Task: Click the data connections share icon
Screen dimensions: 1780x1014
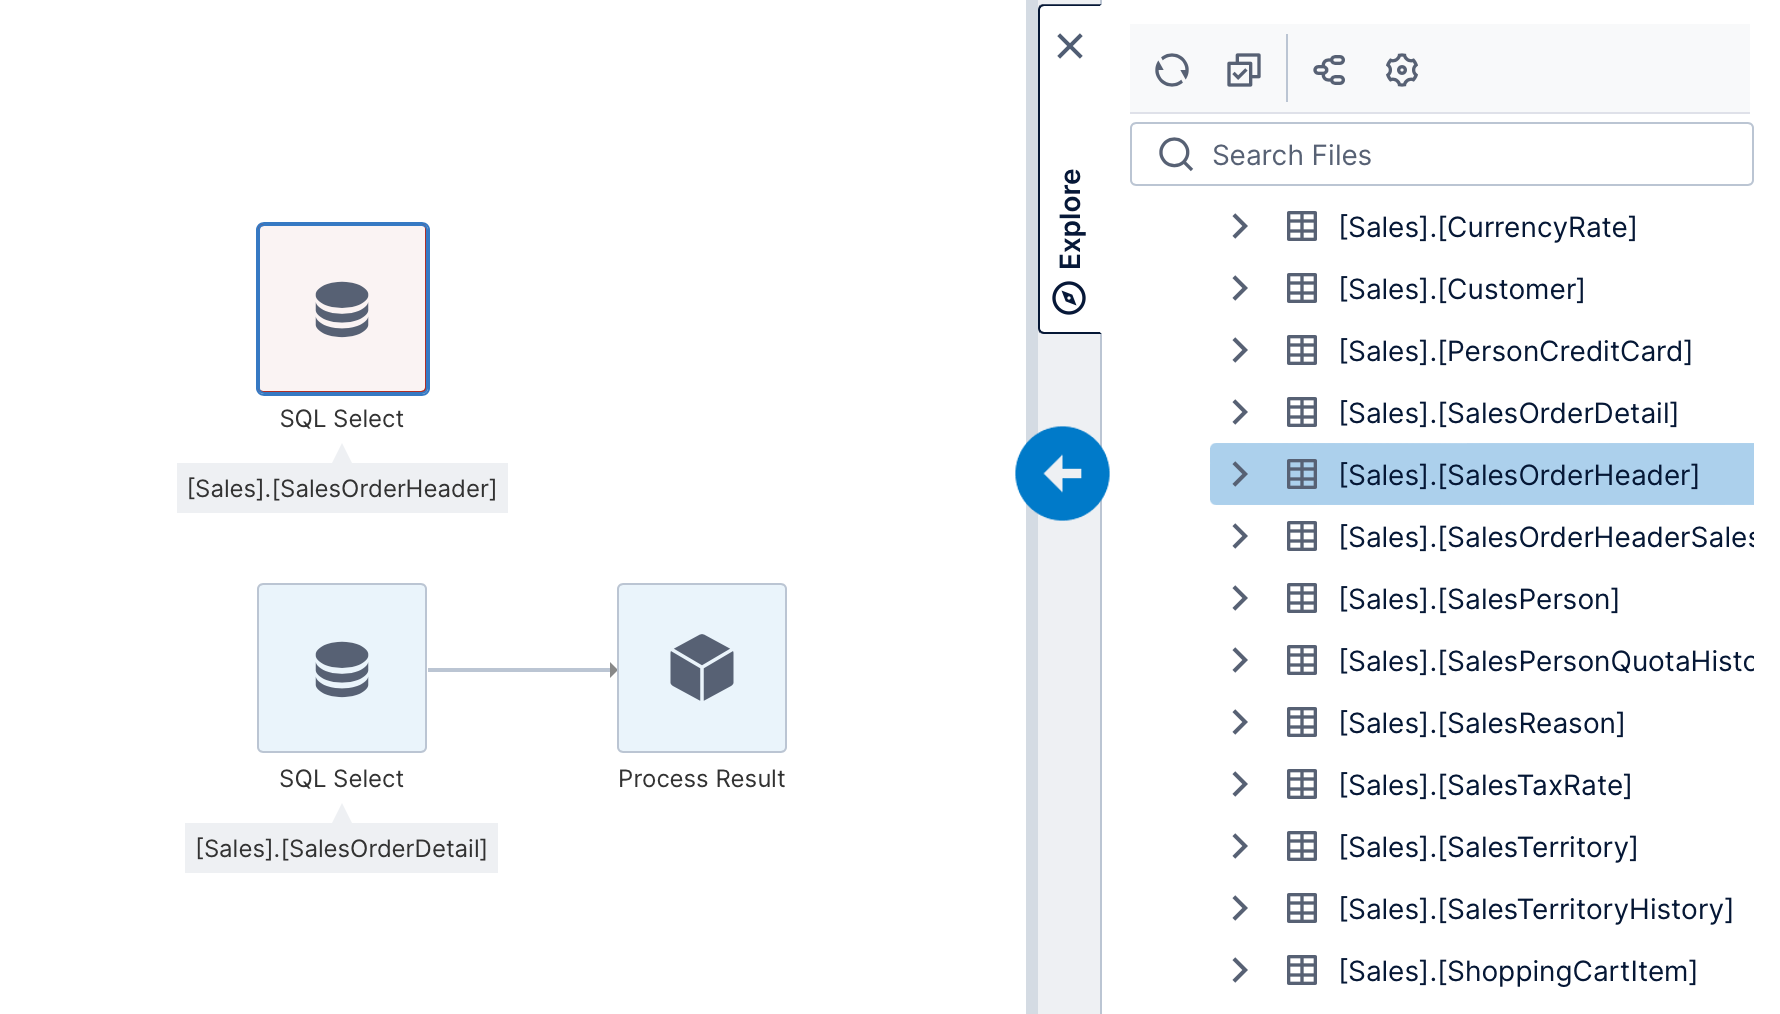Action: [1329, 70]
